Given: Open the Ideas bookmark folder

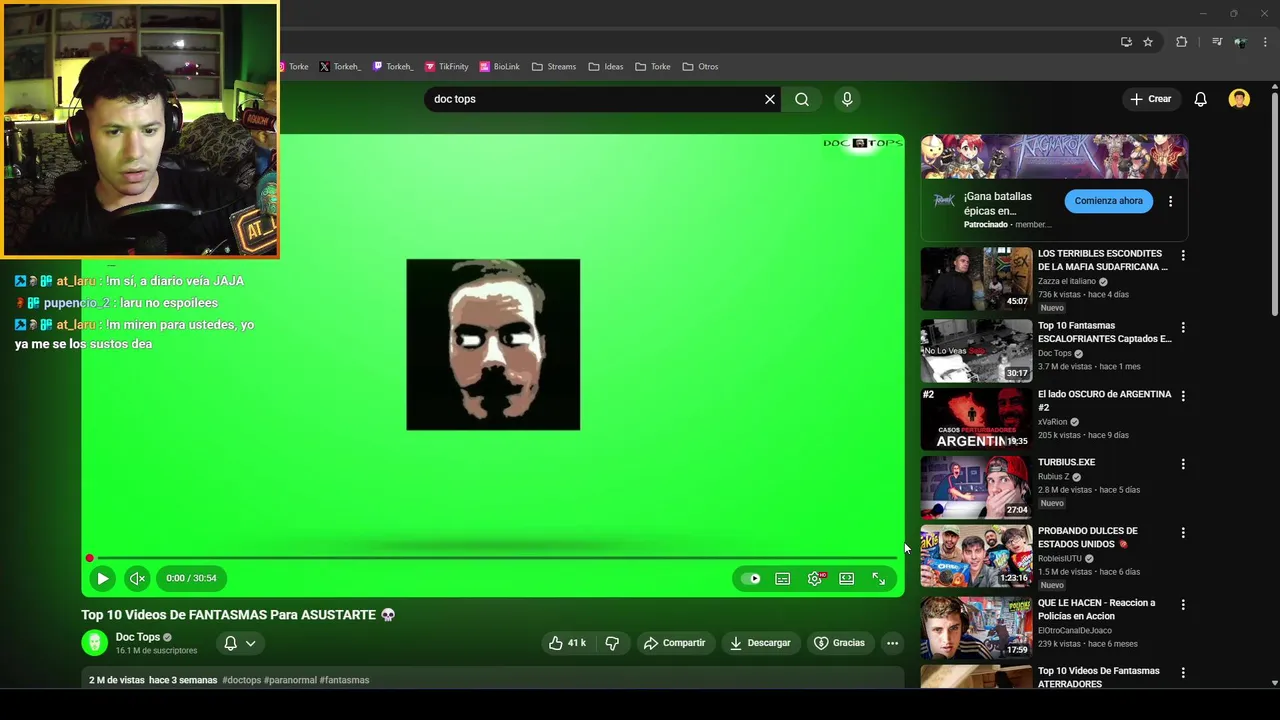Looking at the screenshot, I should pos(606,67).
